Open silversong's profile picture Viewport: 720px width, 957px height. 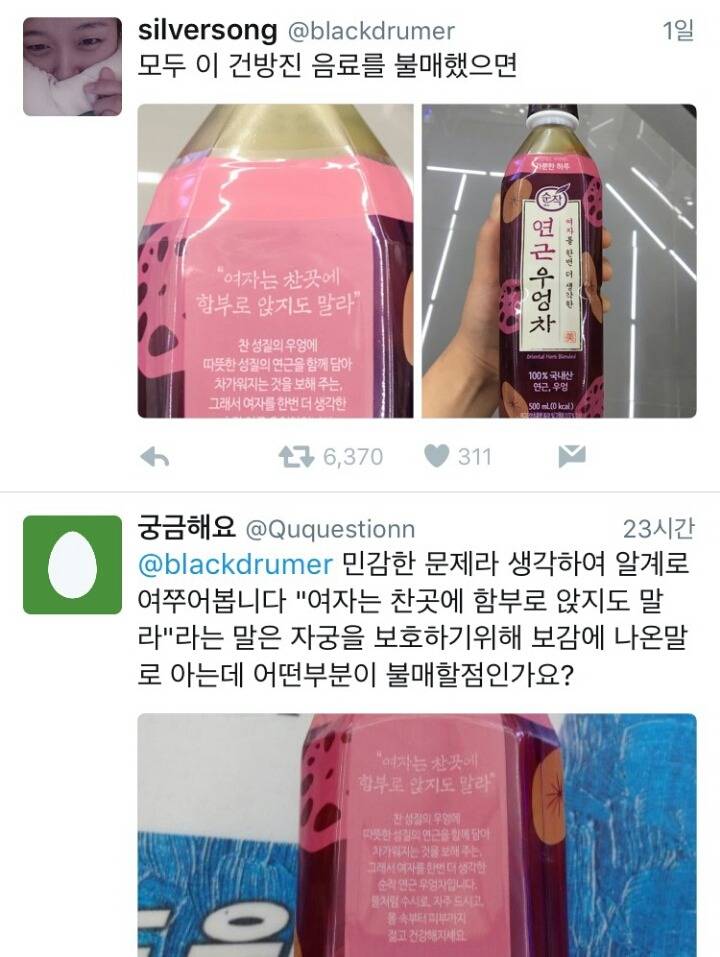tap(73, 67)
